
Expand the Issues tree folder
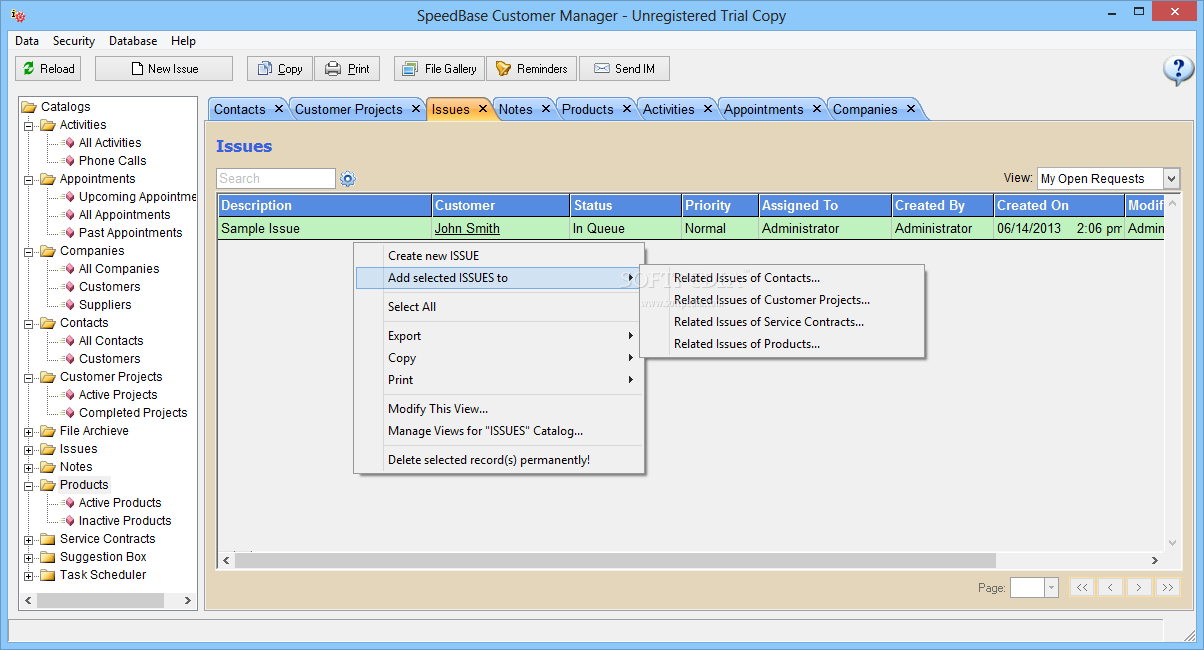pyautogui.click(x=30, y=449)
